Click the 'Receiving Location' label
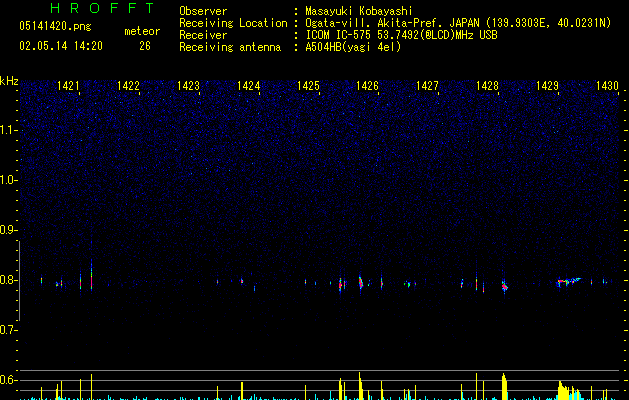Viewport: 629px width, 400px height. [x=233, y=23]
